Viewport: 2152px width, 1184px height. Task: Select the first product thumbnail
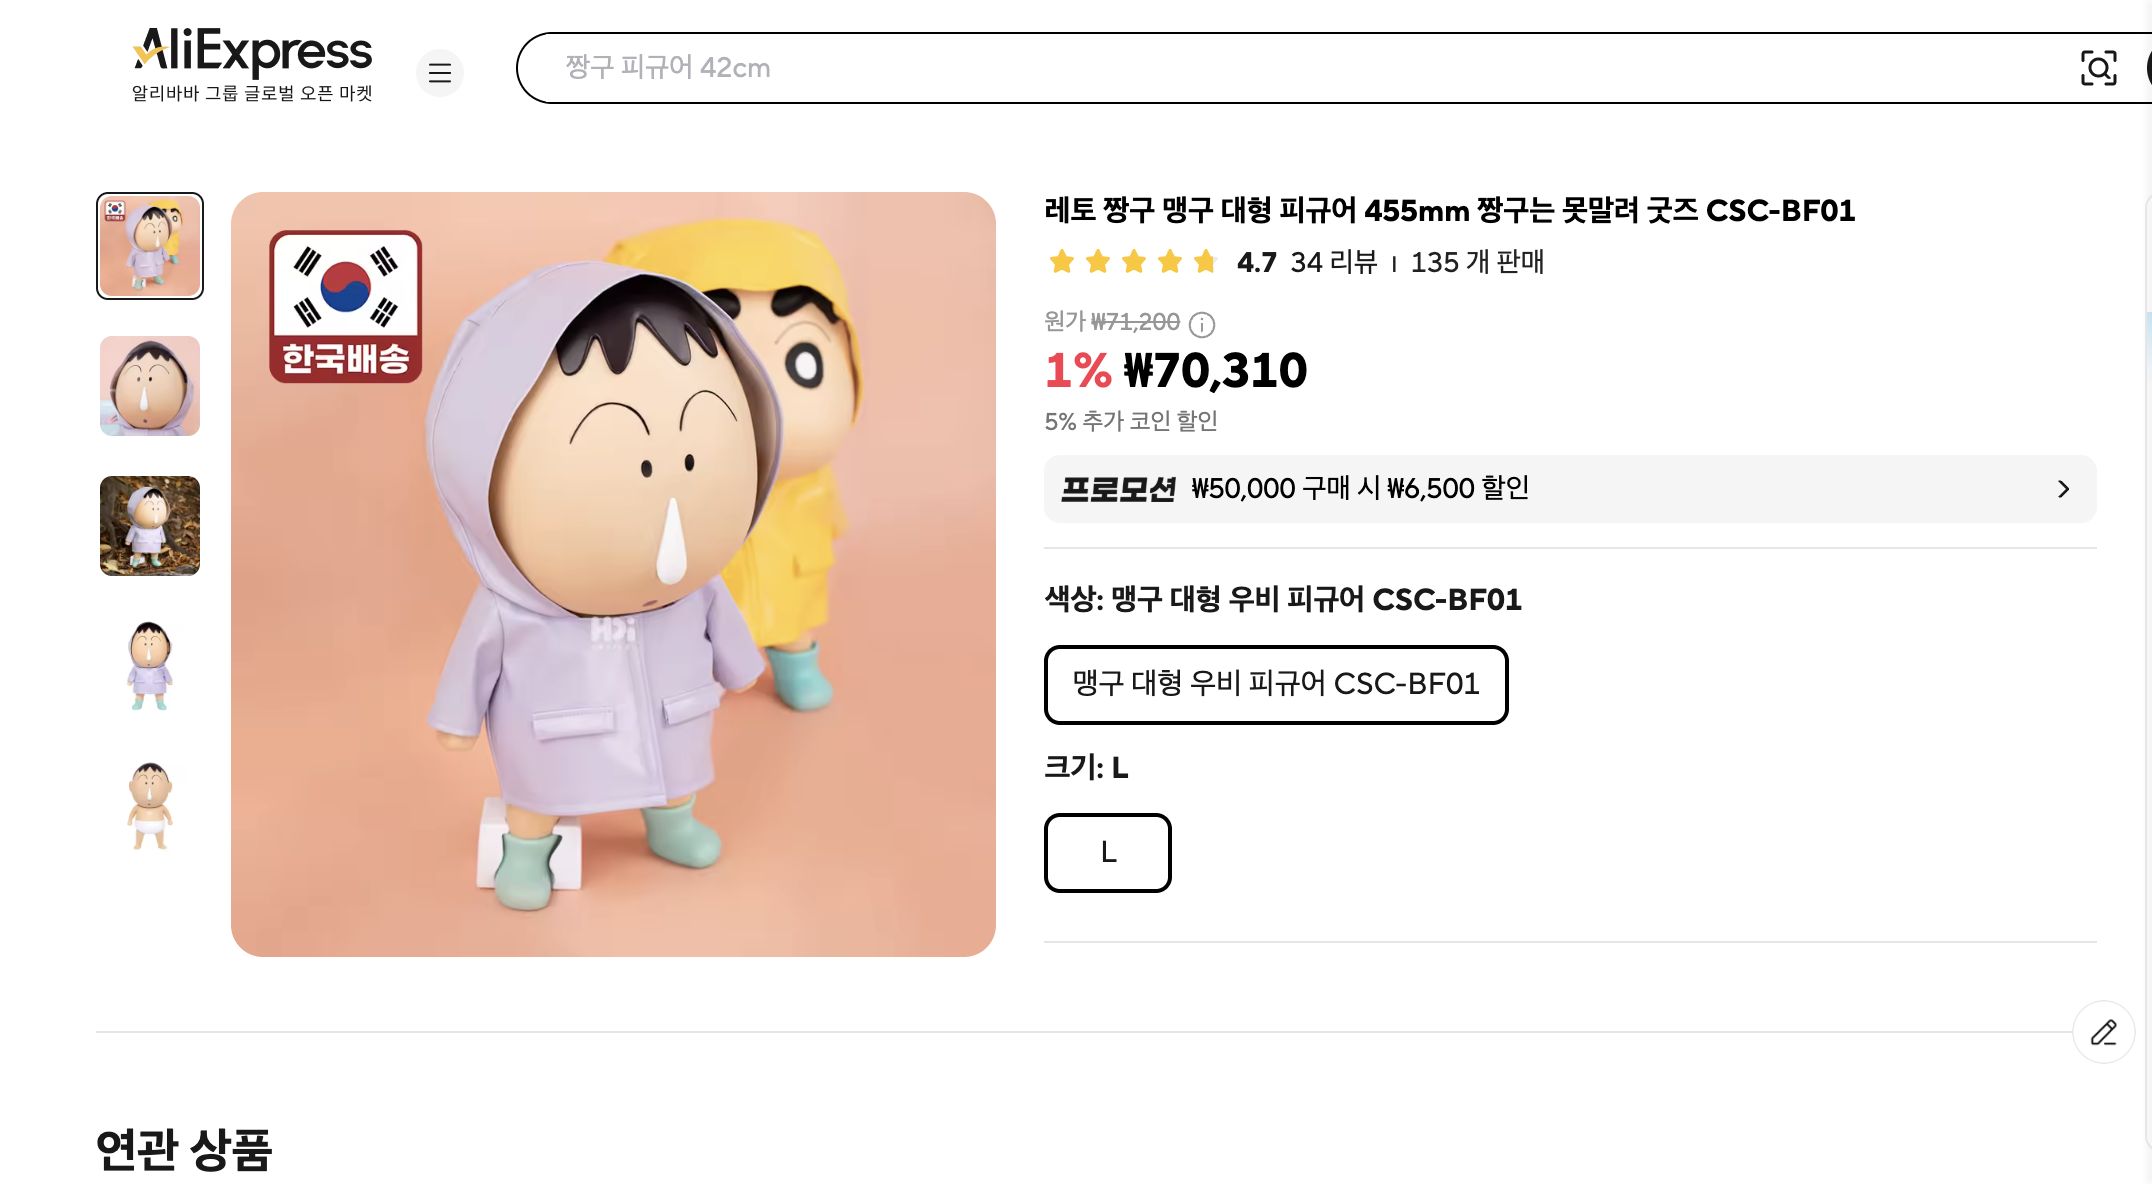tap(149, 245)
